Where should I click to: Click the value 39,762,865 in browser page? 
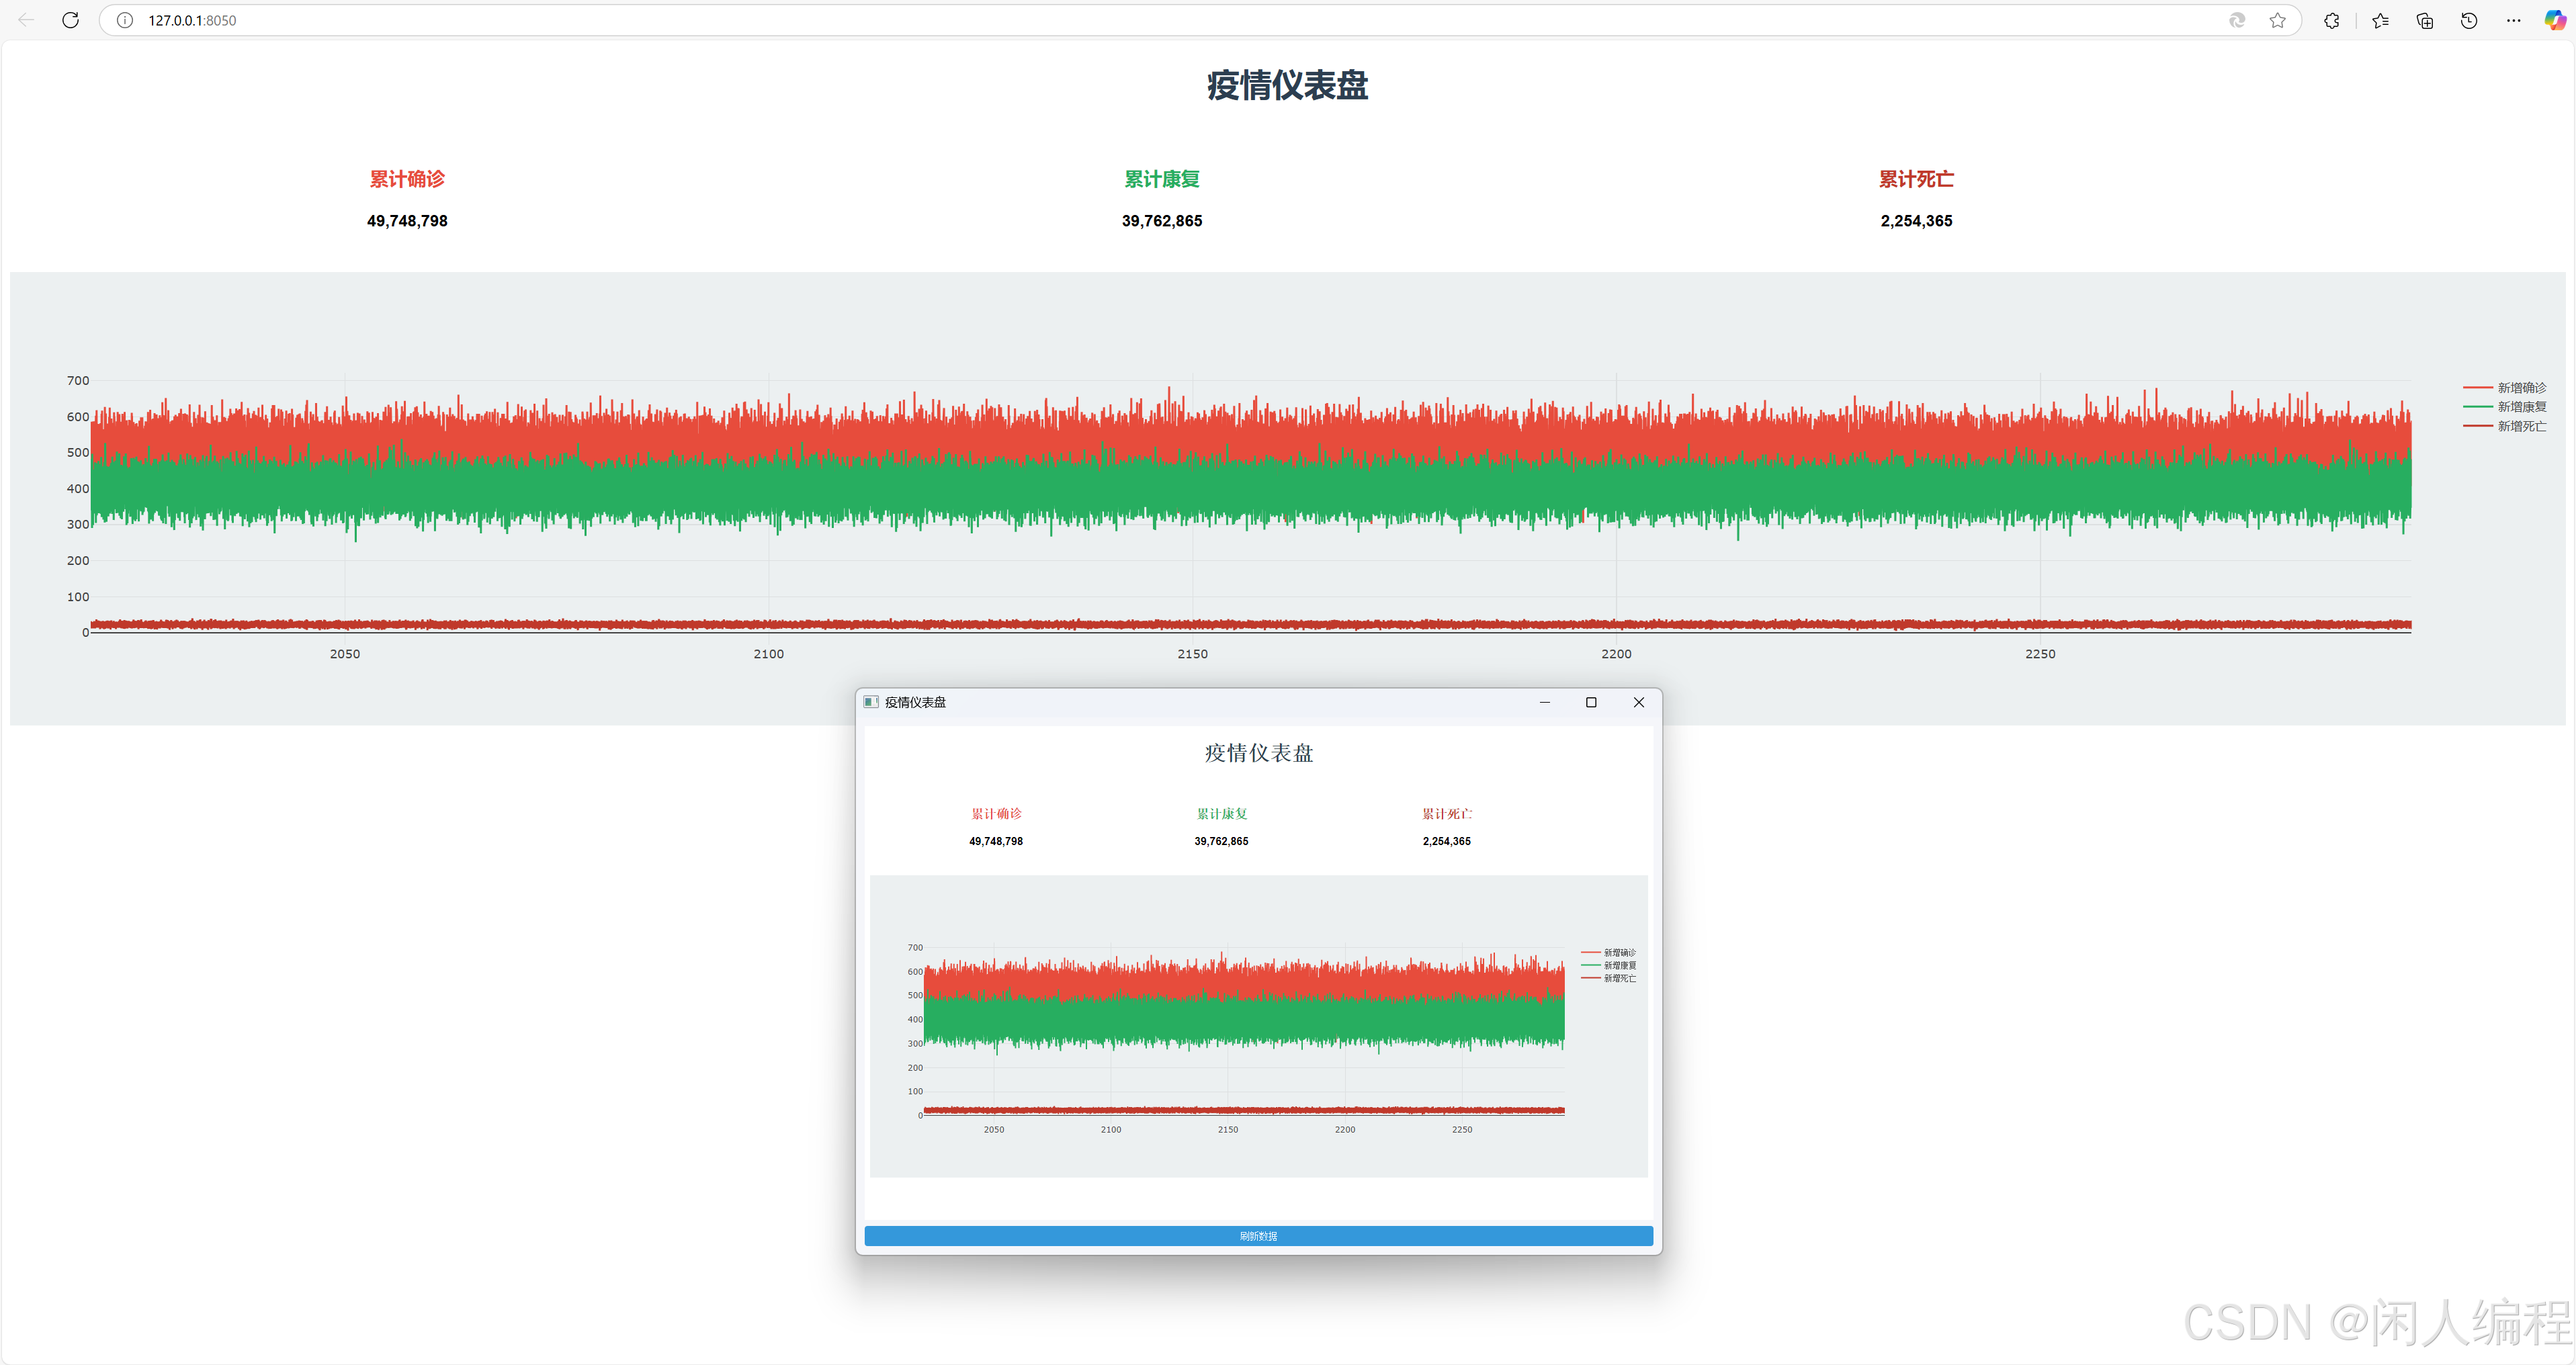tap(1162, 221)
